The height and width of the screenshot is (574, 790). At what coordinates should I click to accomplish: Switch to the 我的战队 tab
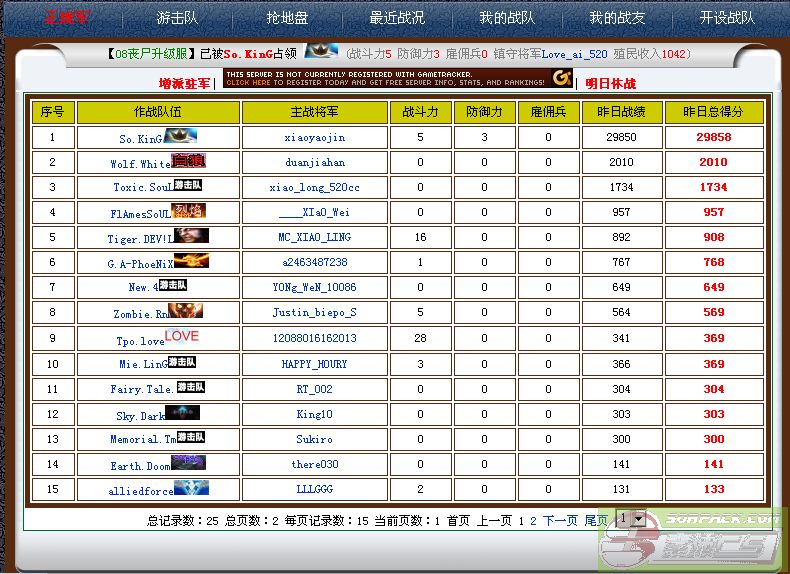pyautogui.click(x=506, y=18)
